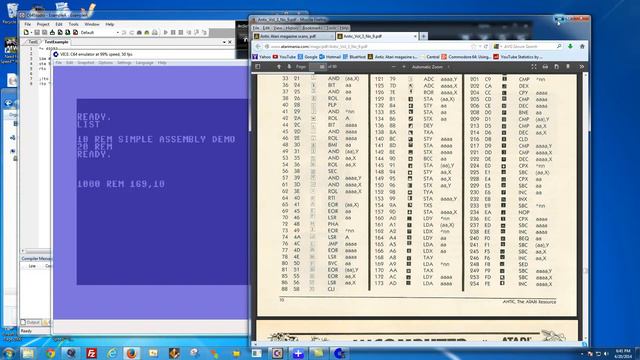The image size is (640, 360).
Task: Click the search magnifier in the Firefox search box
Action: coord(559,47)
